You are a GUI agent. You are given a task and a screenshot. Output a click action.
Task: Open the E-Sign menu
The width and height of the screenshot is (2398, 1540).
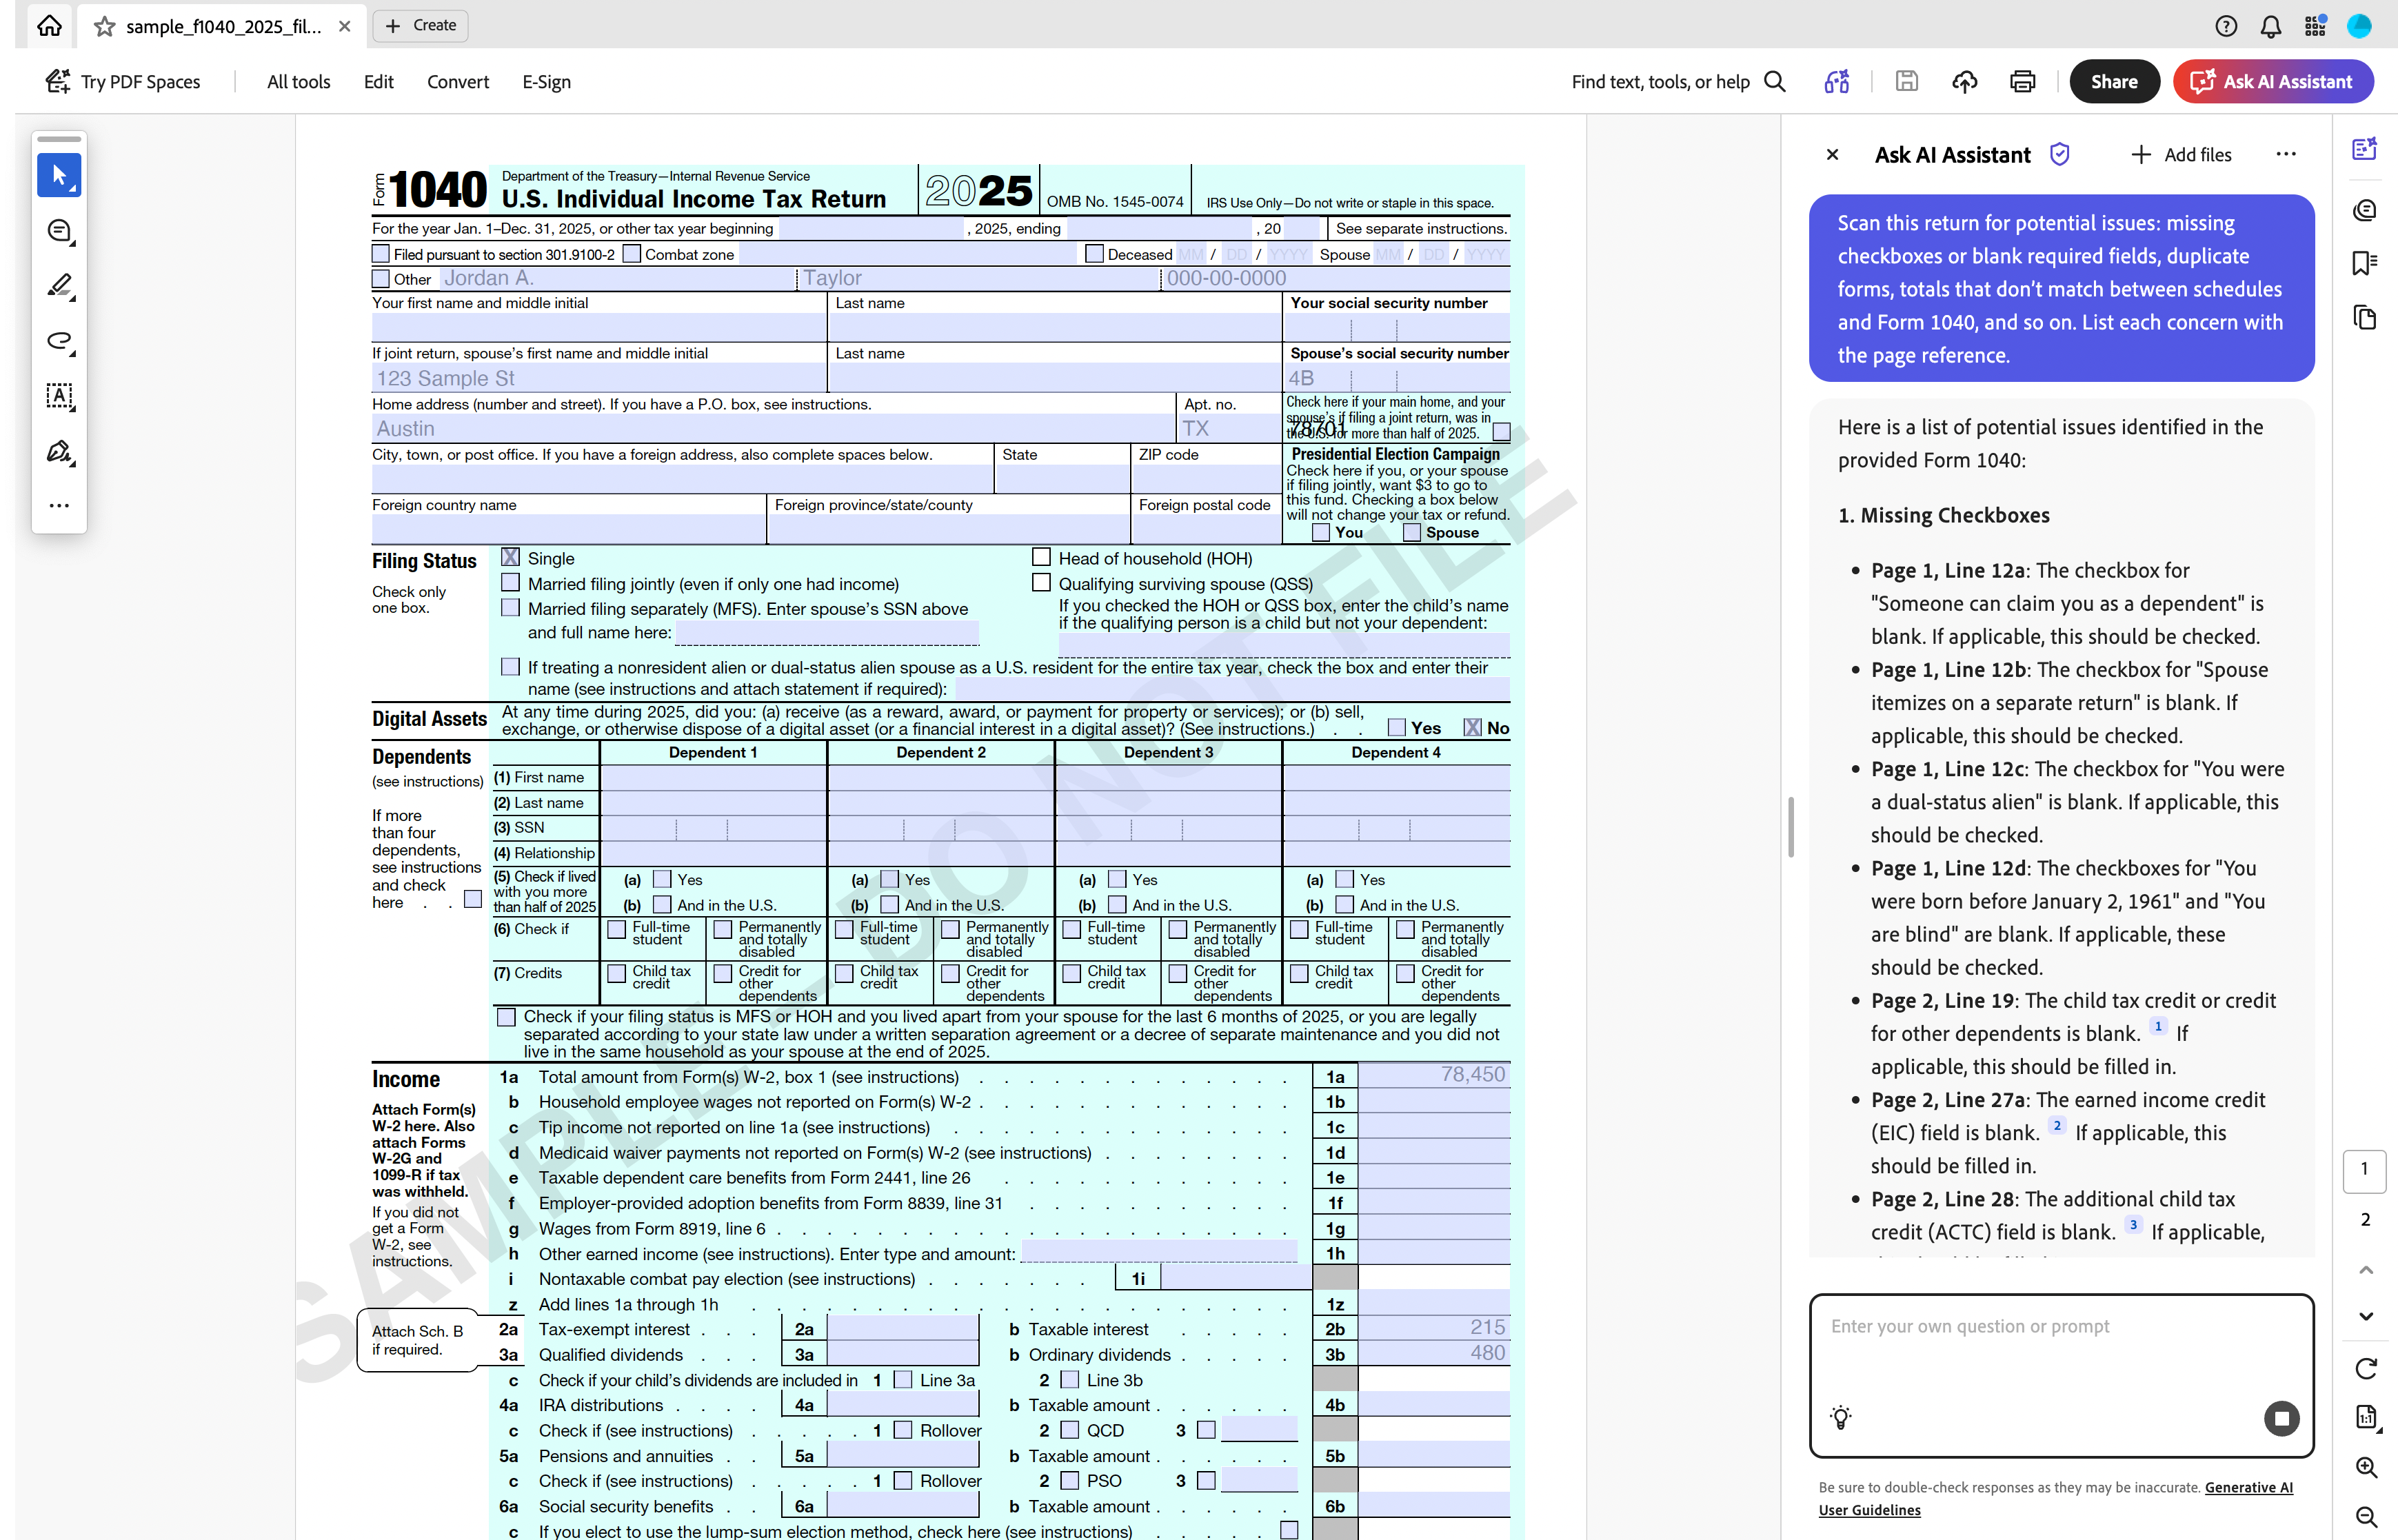[x=546, y=82]
